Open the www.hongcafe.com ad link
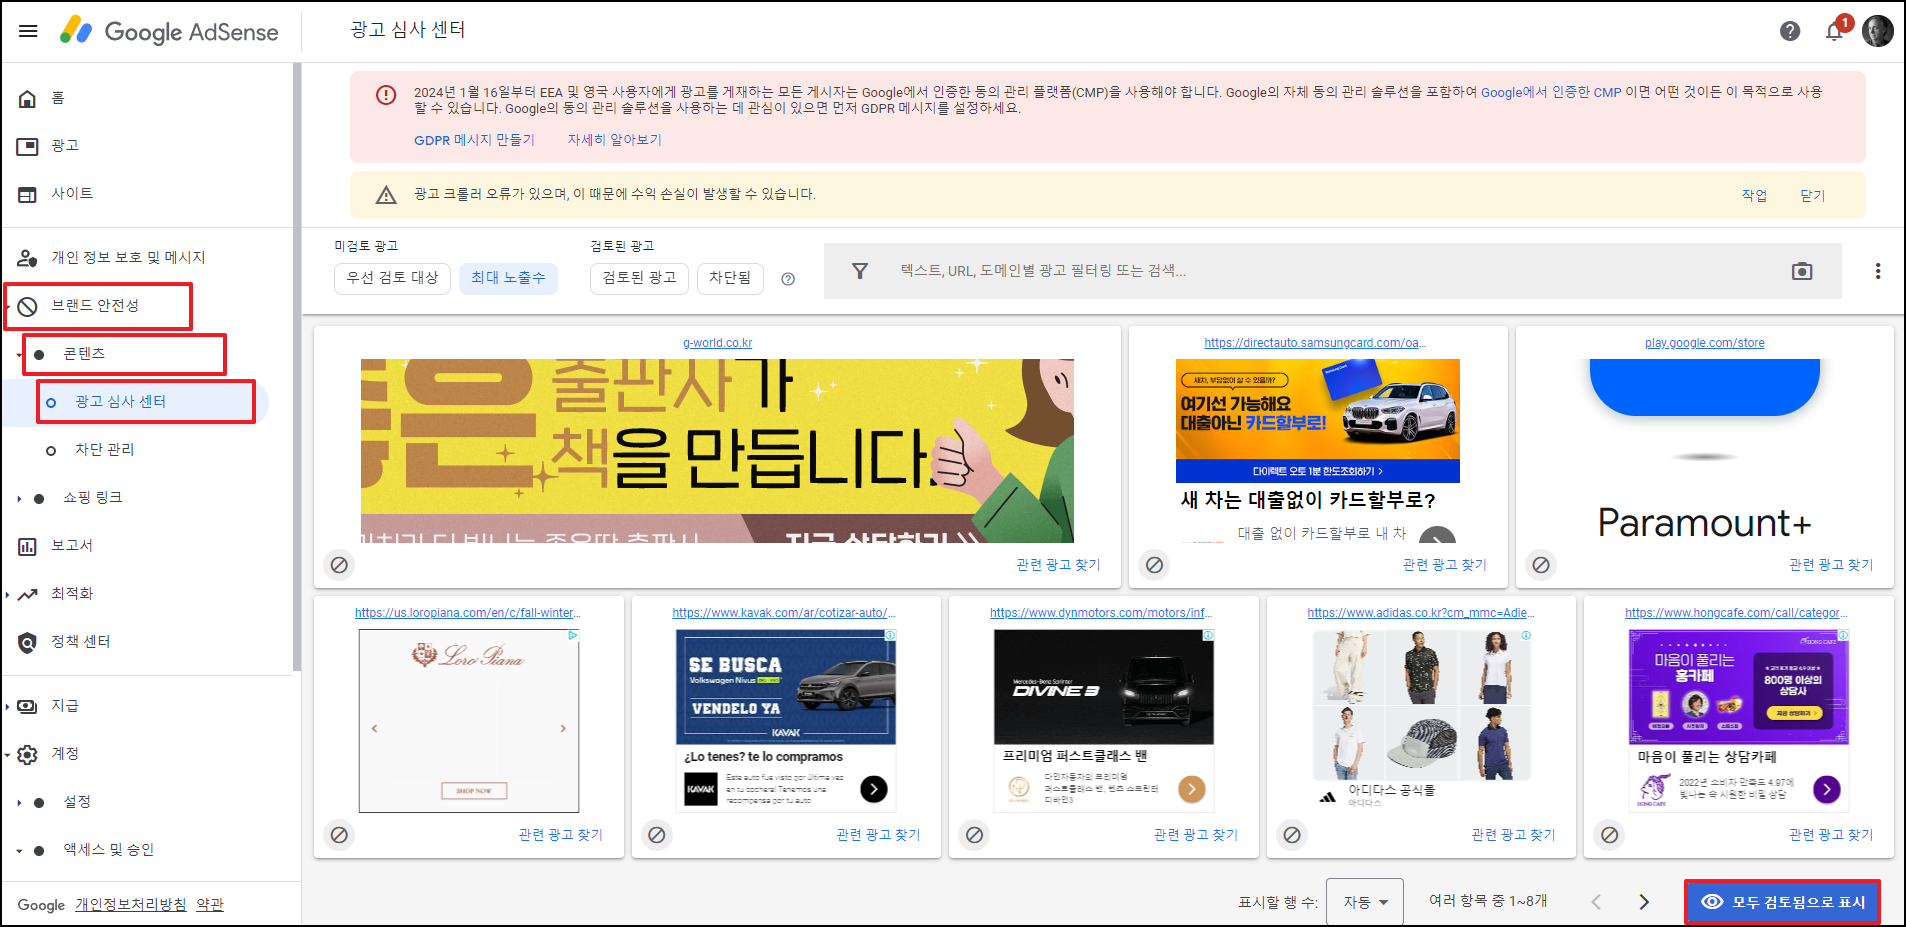 pos(1737,613)
